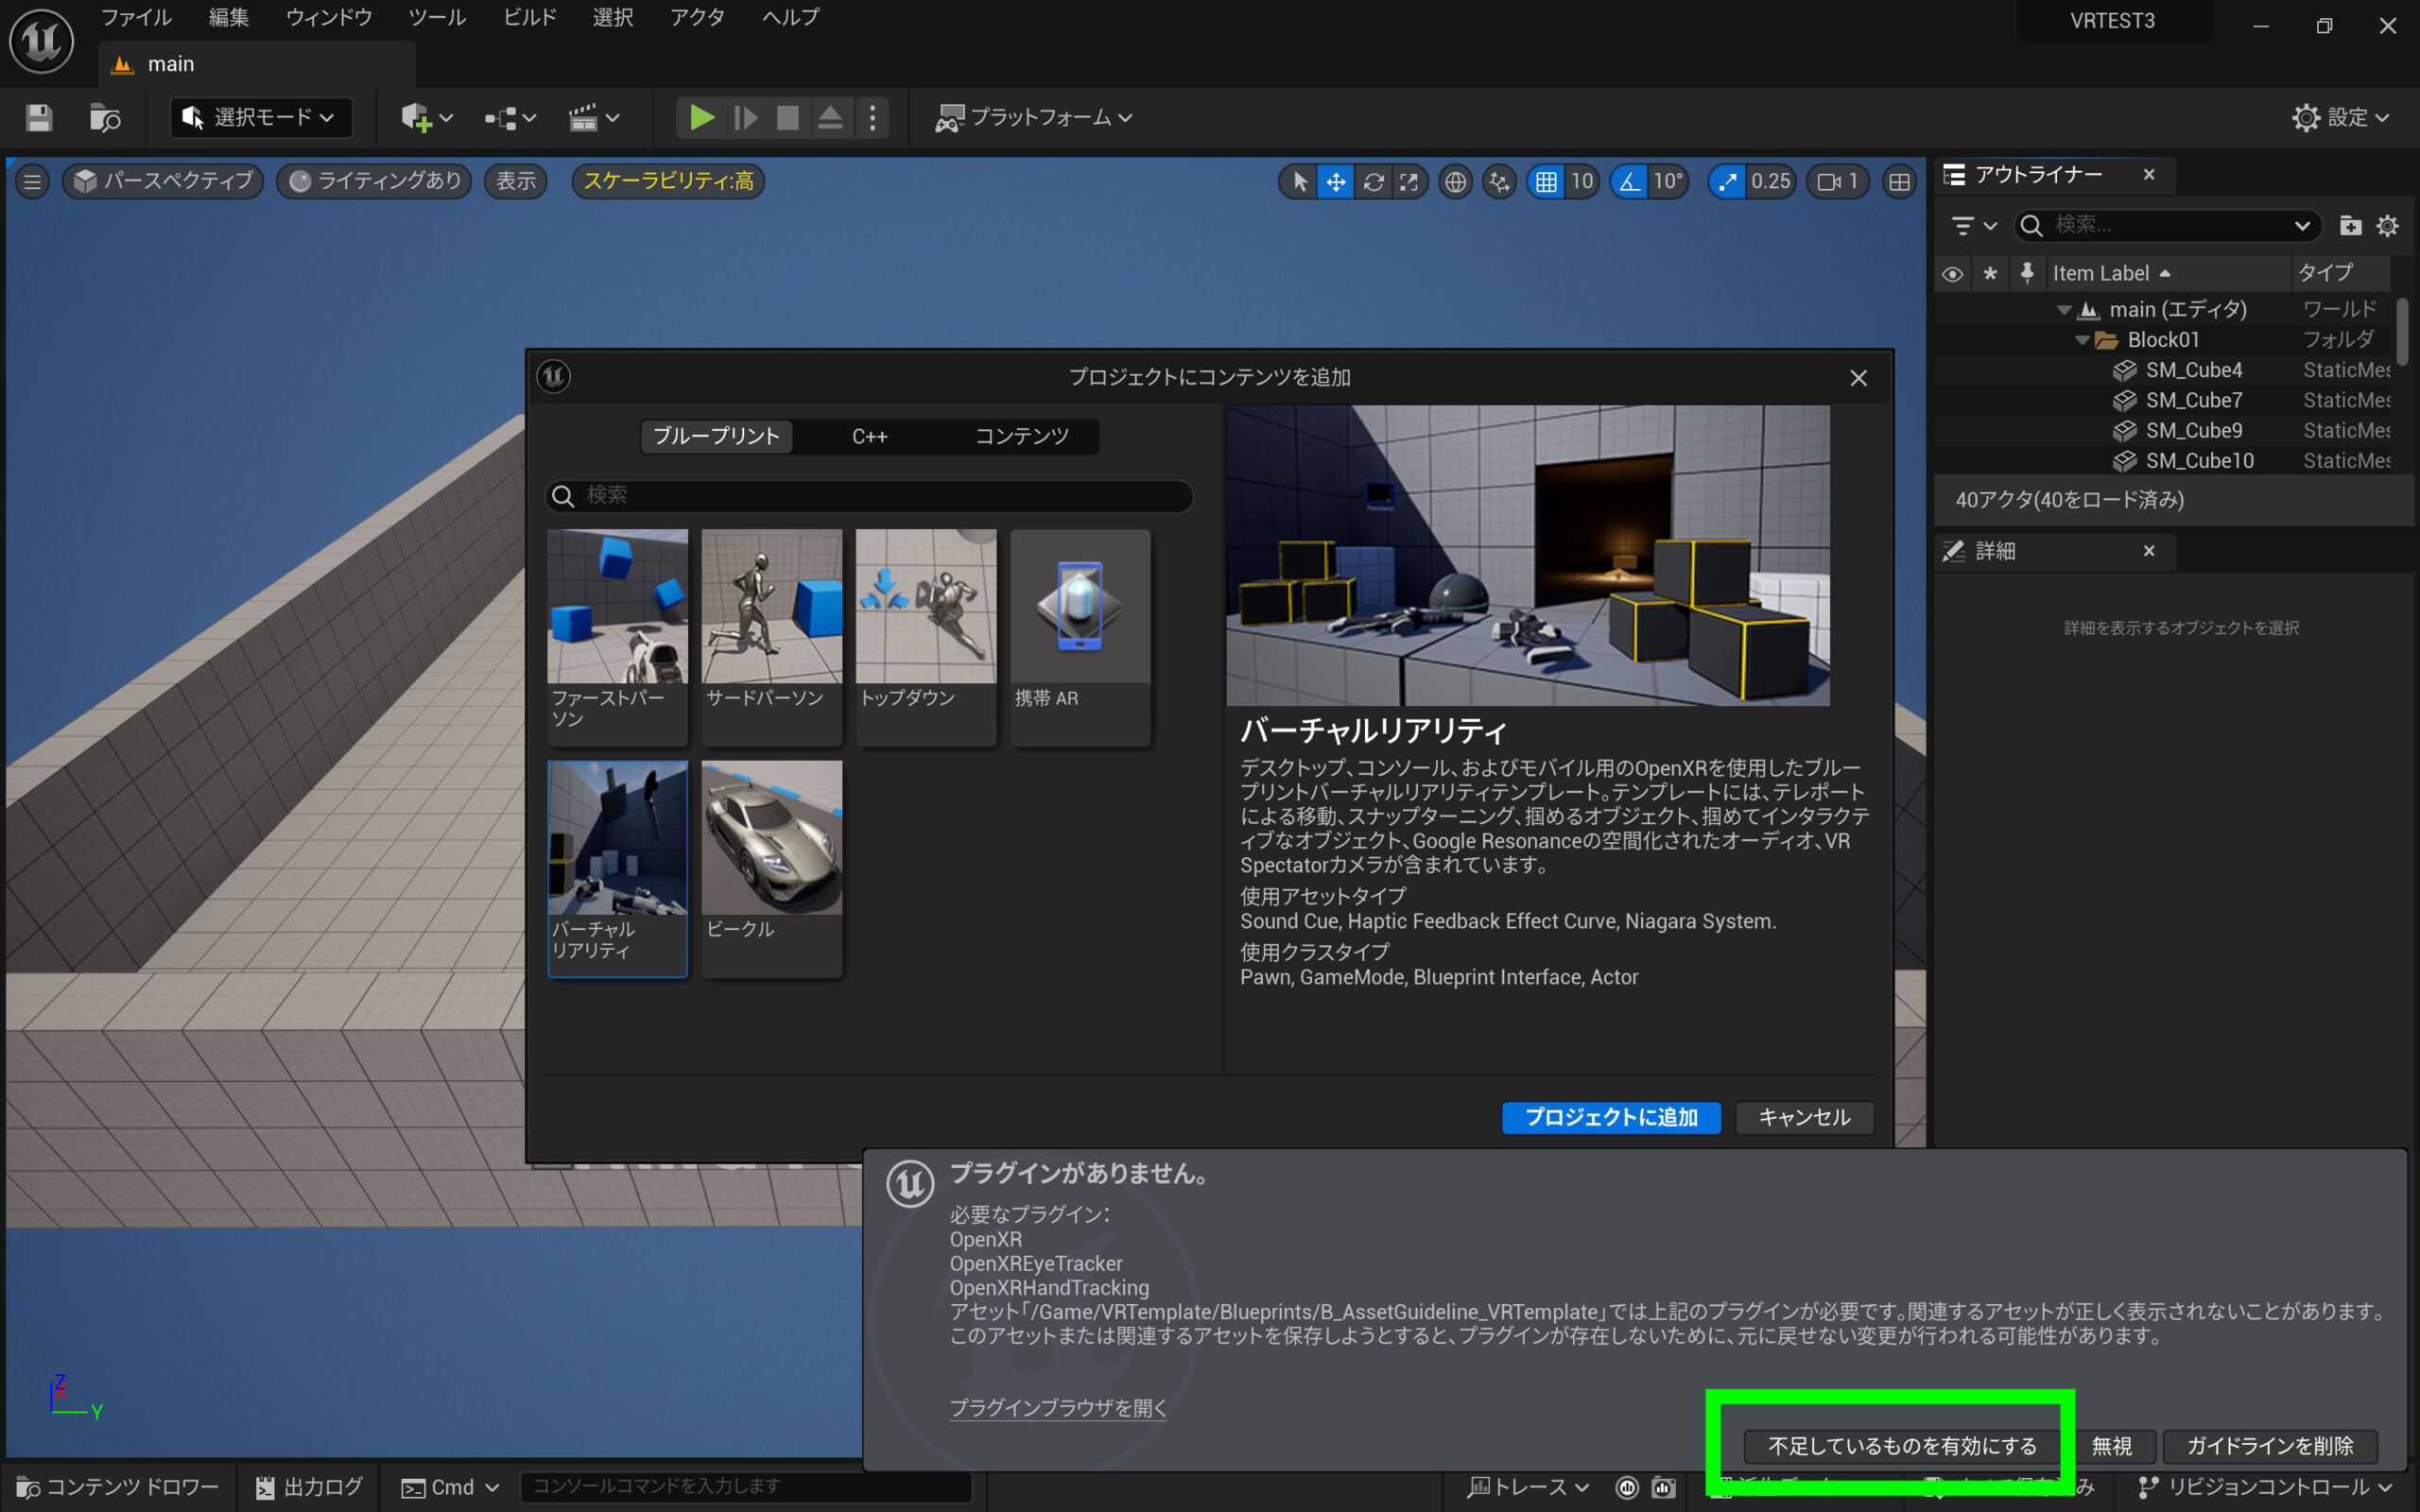Open the 選択モード dropdown
The image size is (2420, 1512).
261,118
